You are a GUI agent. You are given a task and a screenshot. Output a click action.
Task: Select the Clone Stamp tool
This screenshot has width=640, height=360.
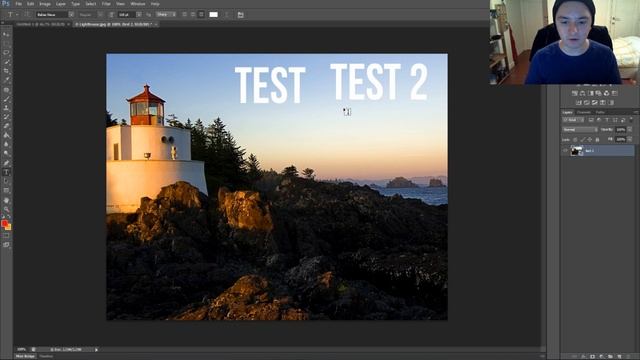[x=6, y=108]
